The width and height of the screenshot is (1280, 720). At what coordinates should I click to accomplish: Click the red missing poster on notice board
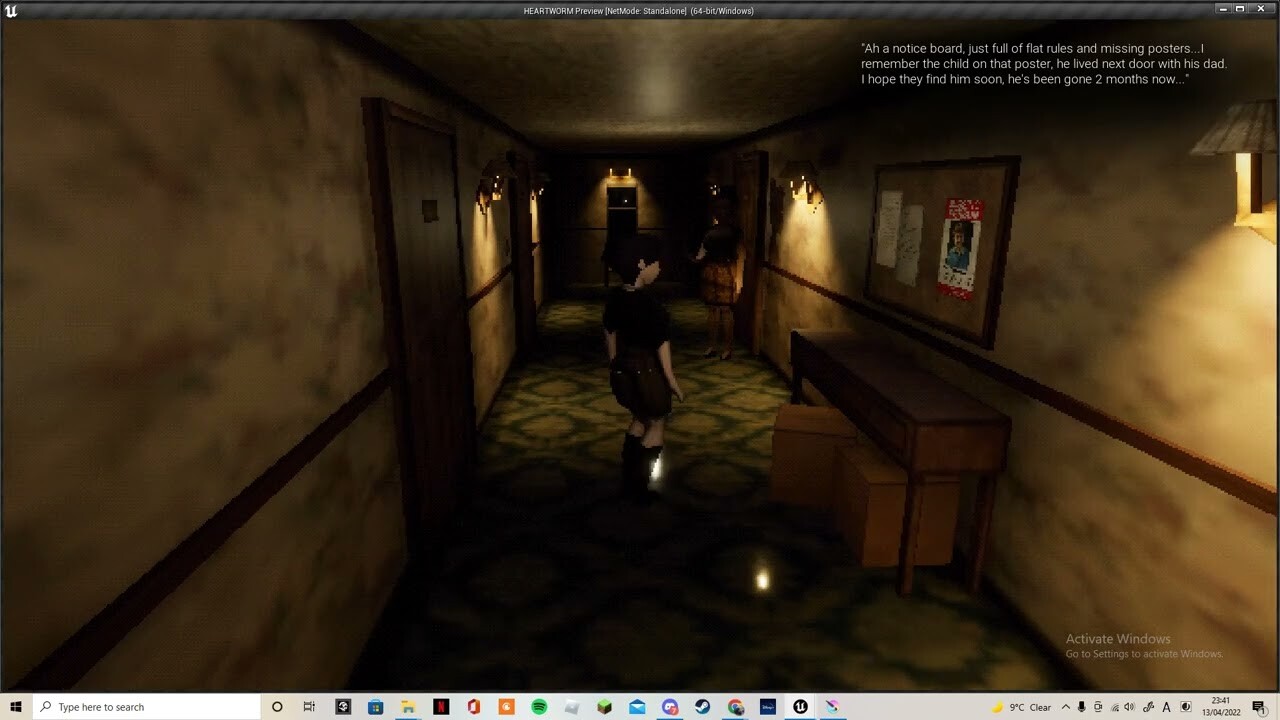pos(960,248)
